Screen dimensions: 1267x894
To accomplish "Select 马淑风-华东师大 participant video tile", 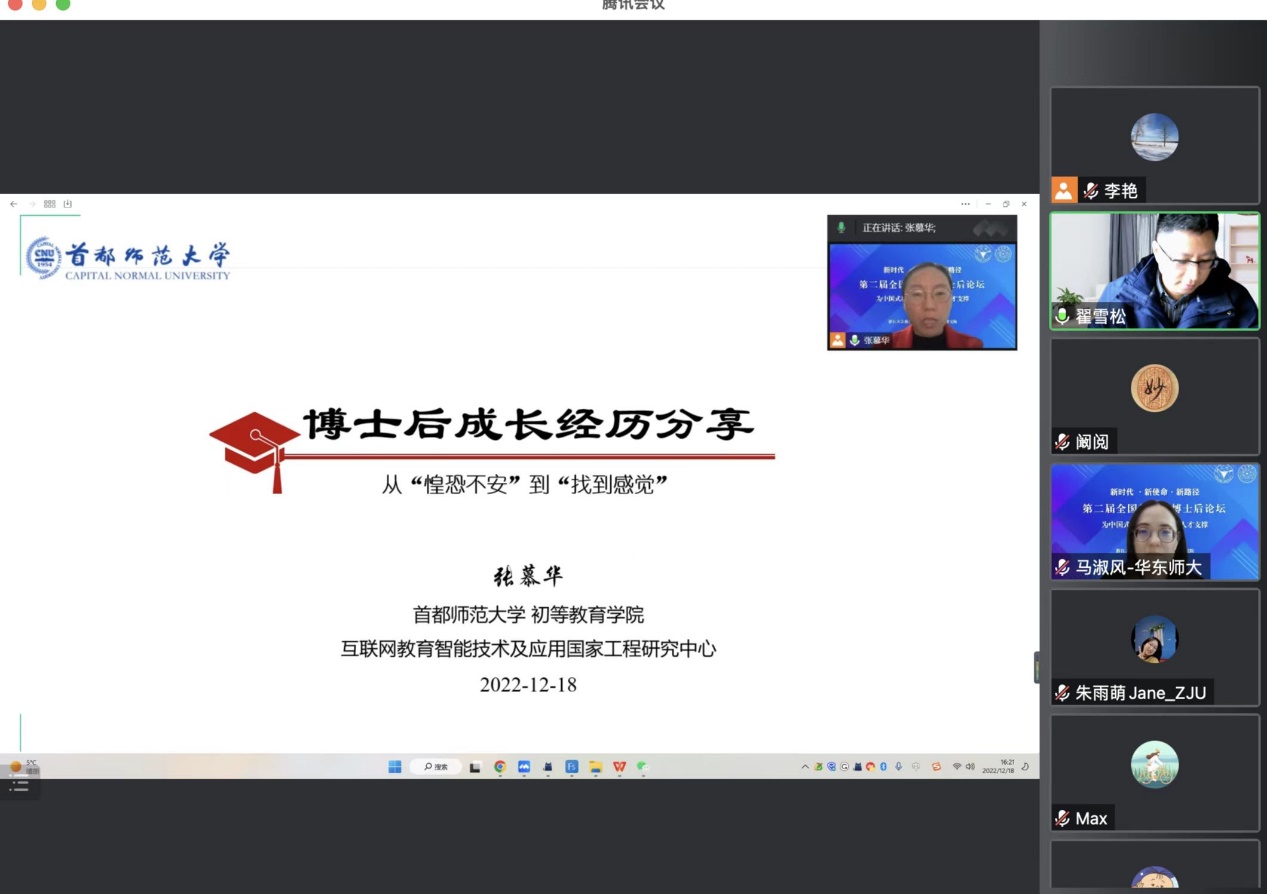I will point(1154,520).
